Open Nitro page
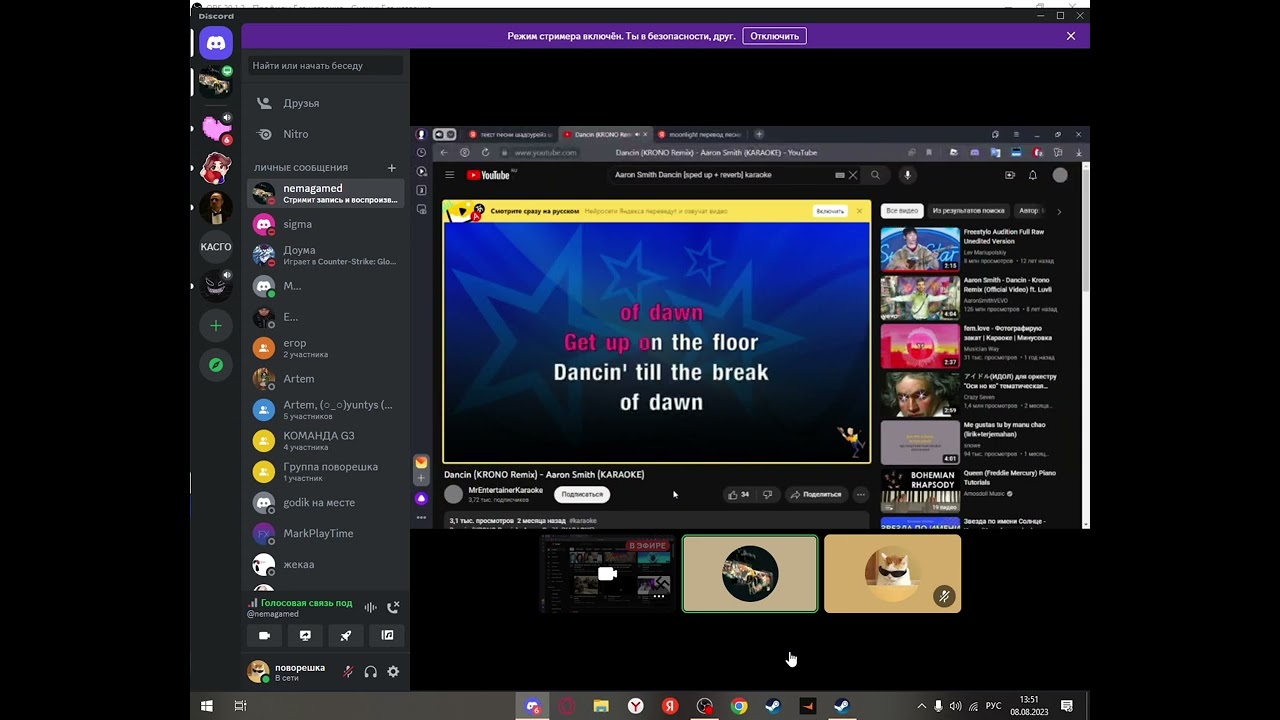 coord(326,134)
